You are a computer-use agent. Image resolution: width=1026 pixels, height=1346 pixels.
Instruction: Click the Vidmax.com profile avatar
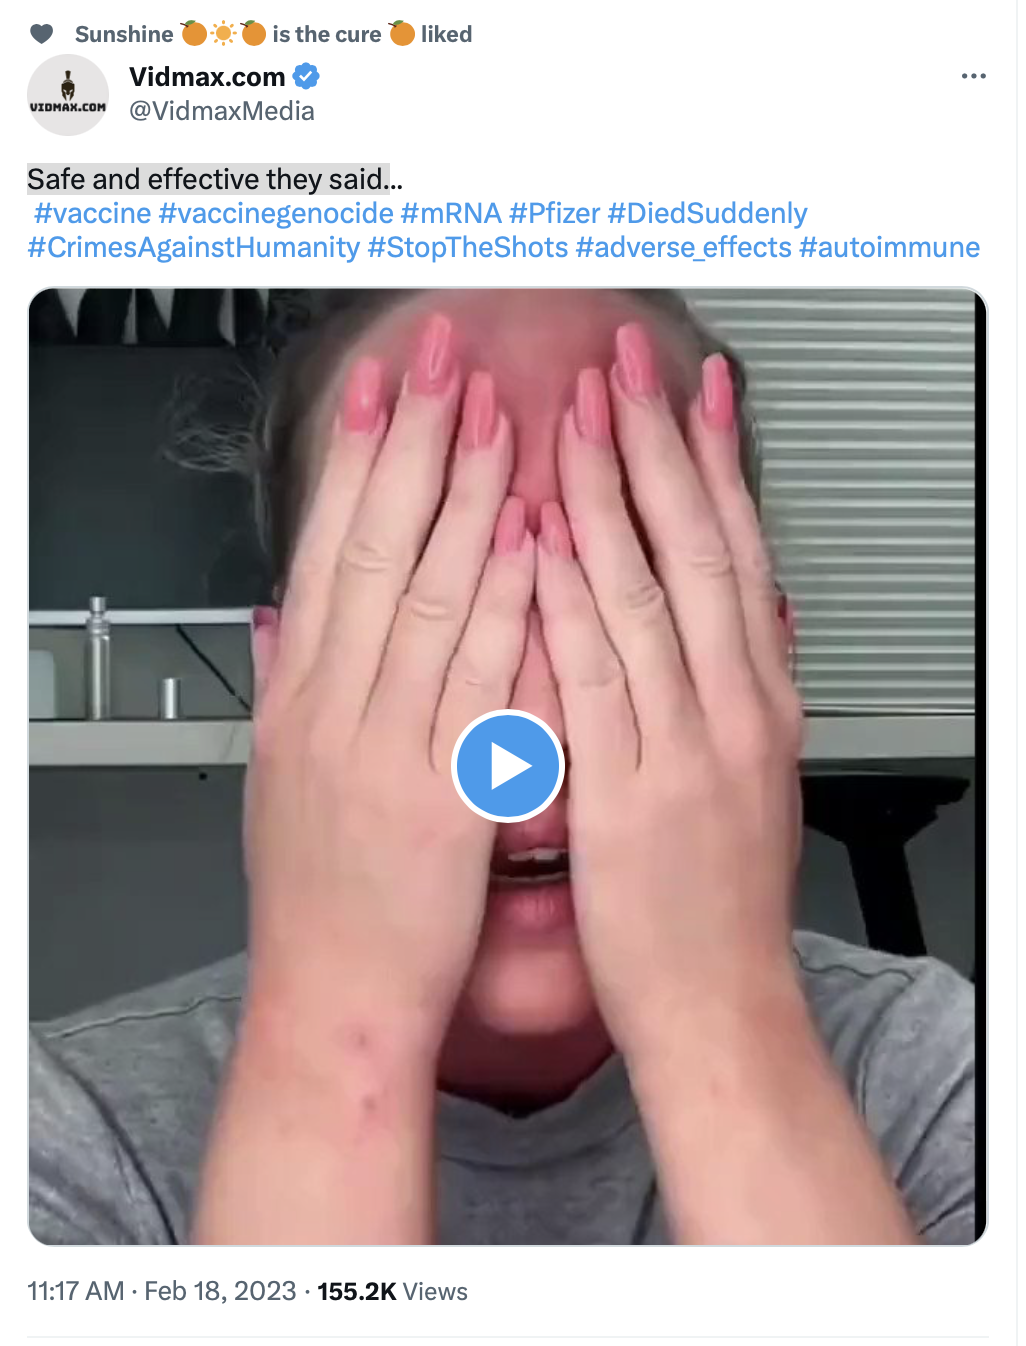pos(68,95)
